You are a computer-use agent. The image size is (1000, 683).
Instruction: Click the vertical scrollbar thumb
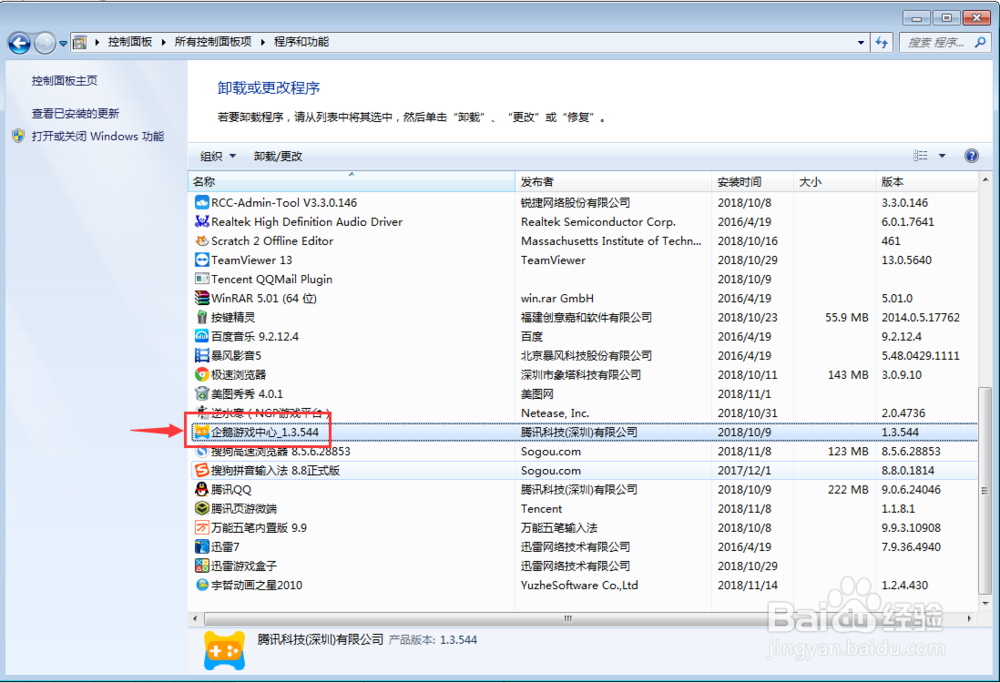[985, 490]
